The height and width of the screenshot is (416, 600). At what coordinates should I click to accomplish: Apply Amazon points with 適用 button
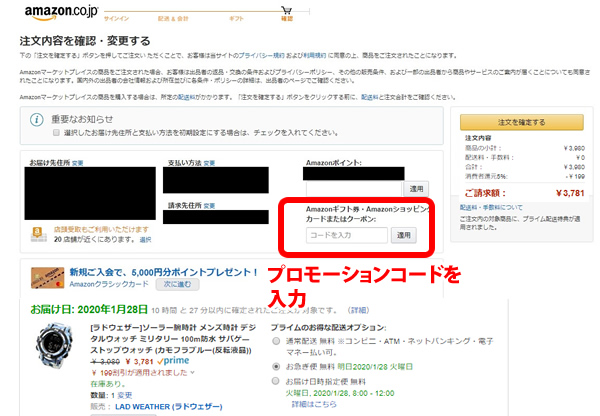[x=416, y=189]
